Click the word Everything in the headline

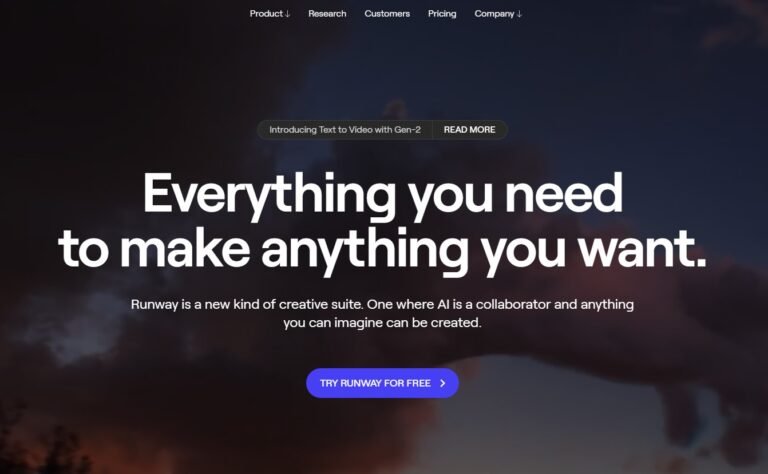[269, 195]
